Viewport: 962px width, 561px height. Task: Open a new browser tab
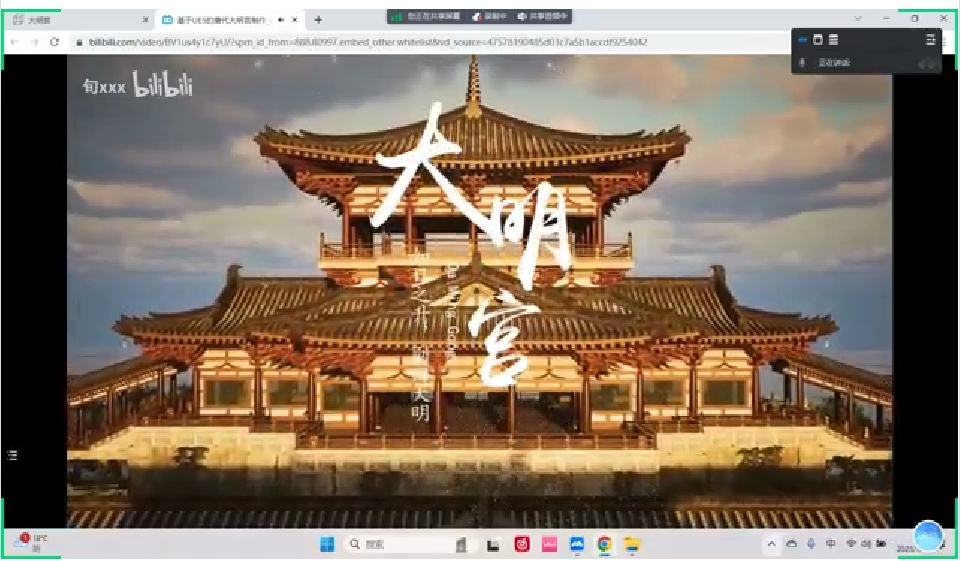click(x=318, y=19)
